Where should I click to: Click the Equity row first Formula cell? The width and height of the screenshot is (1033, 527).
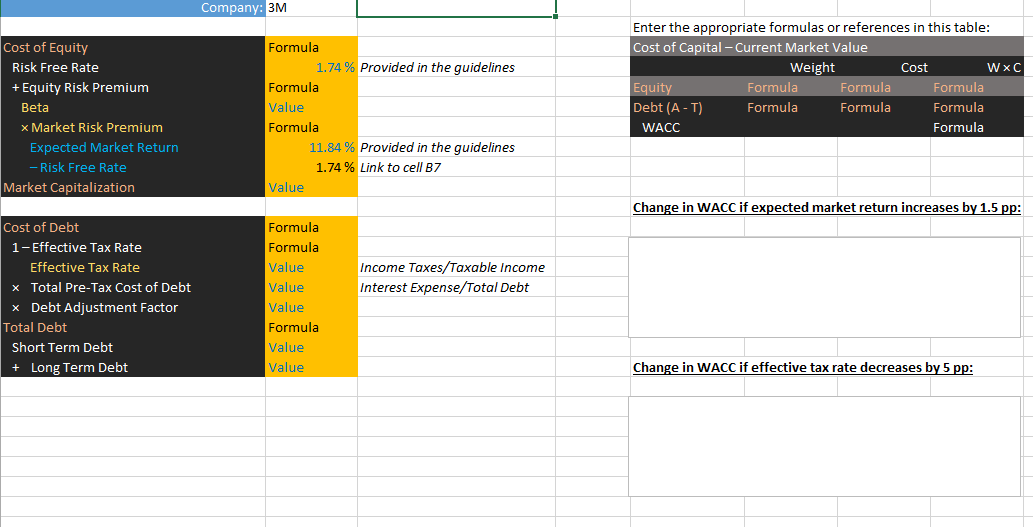click(791, 88)
